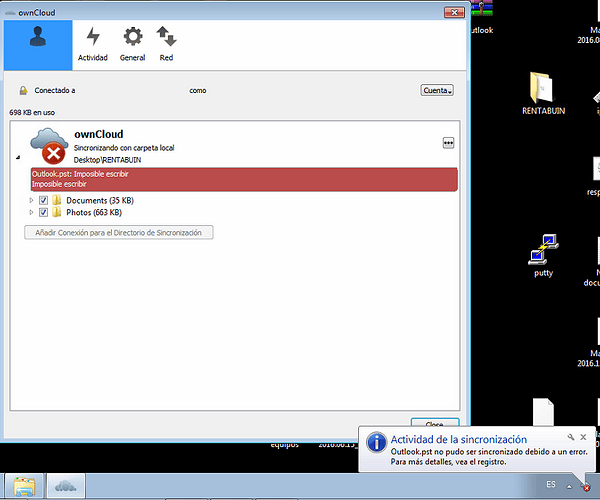Show hidden tray icons arrow

click(x=569, y=487)
